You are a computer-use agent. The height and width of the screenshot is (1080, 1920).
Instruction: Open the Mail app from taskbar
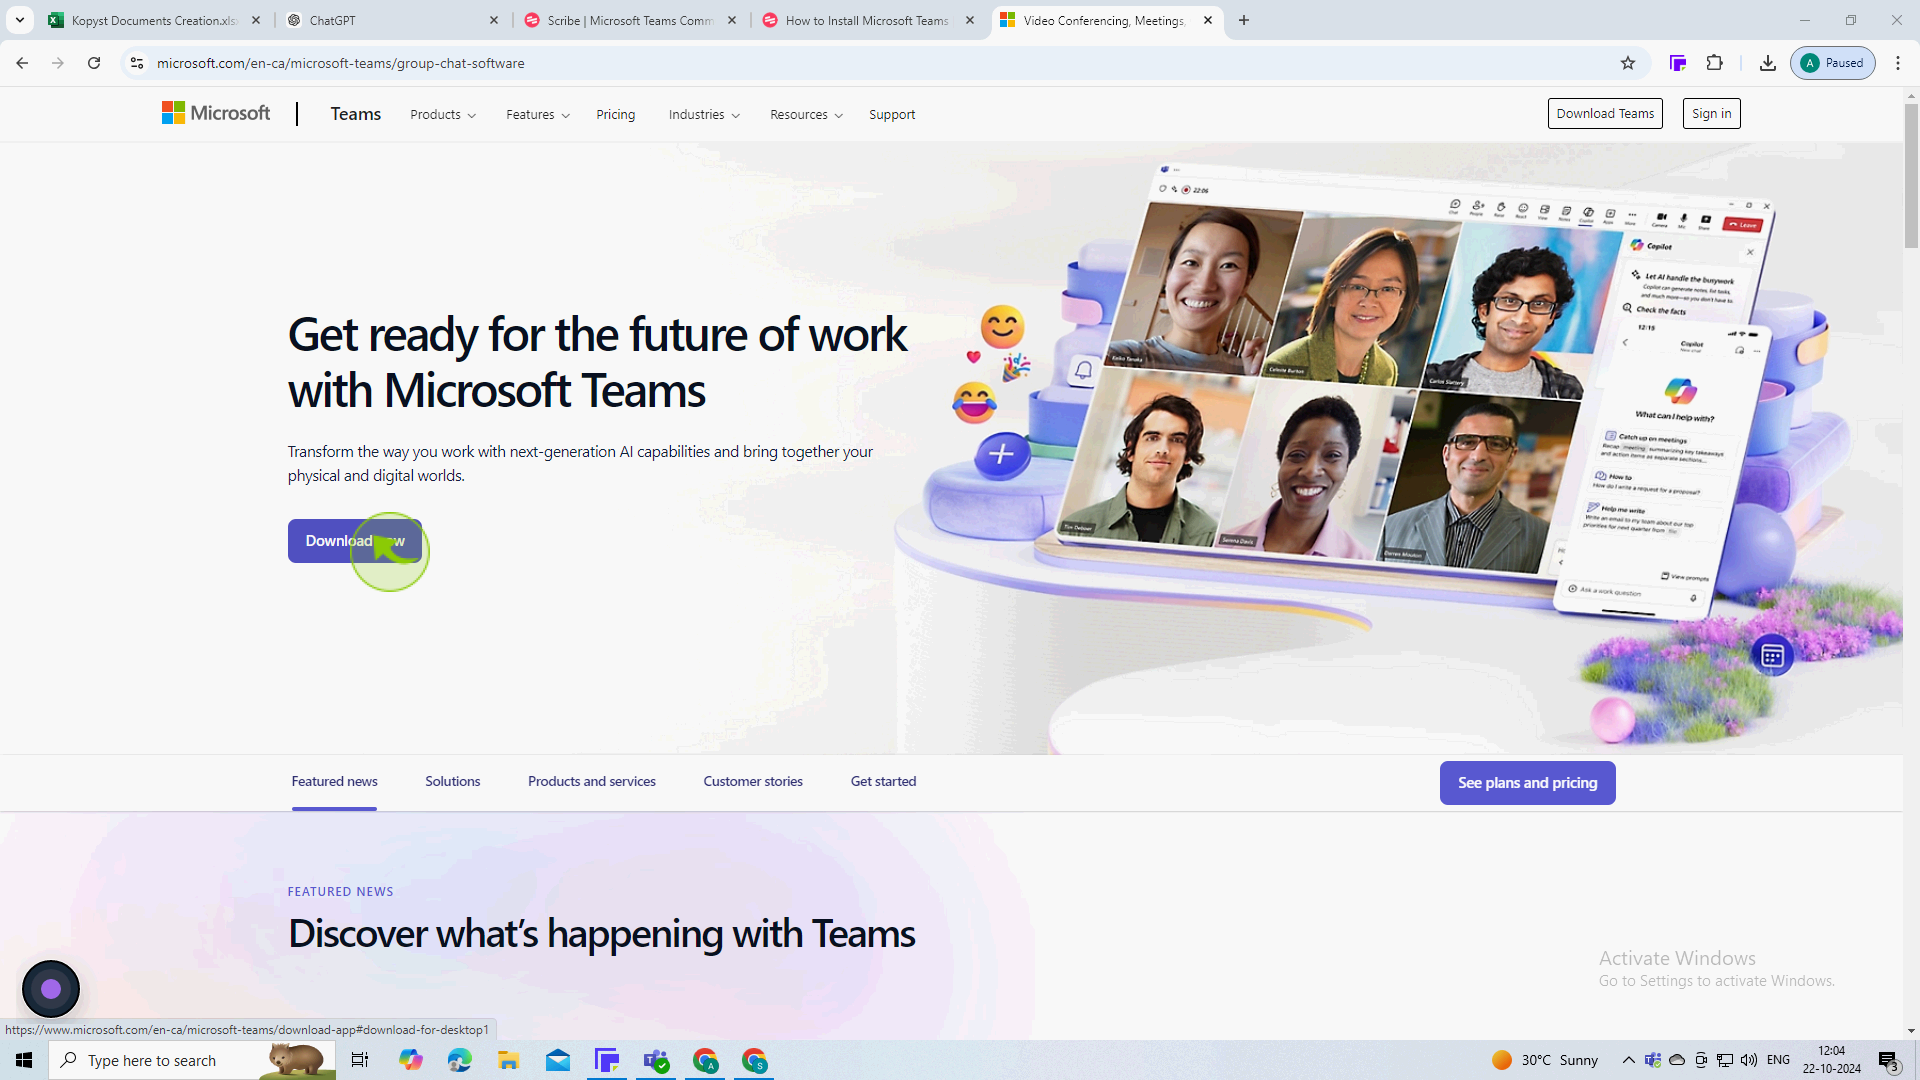(x=558, y=1060)
